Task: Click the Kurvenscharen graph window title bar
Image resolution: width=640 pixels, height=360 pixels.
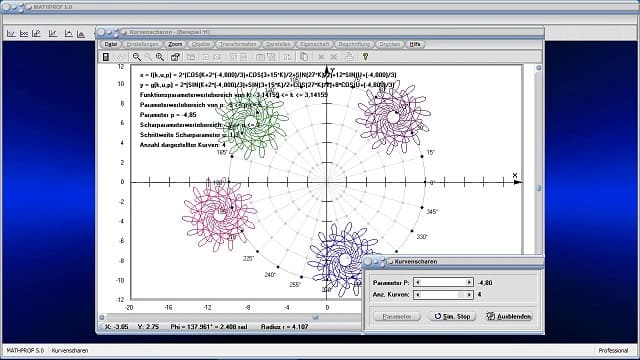Action: pyautogui.click(x=320, y=32)
